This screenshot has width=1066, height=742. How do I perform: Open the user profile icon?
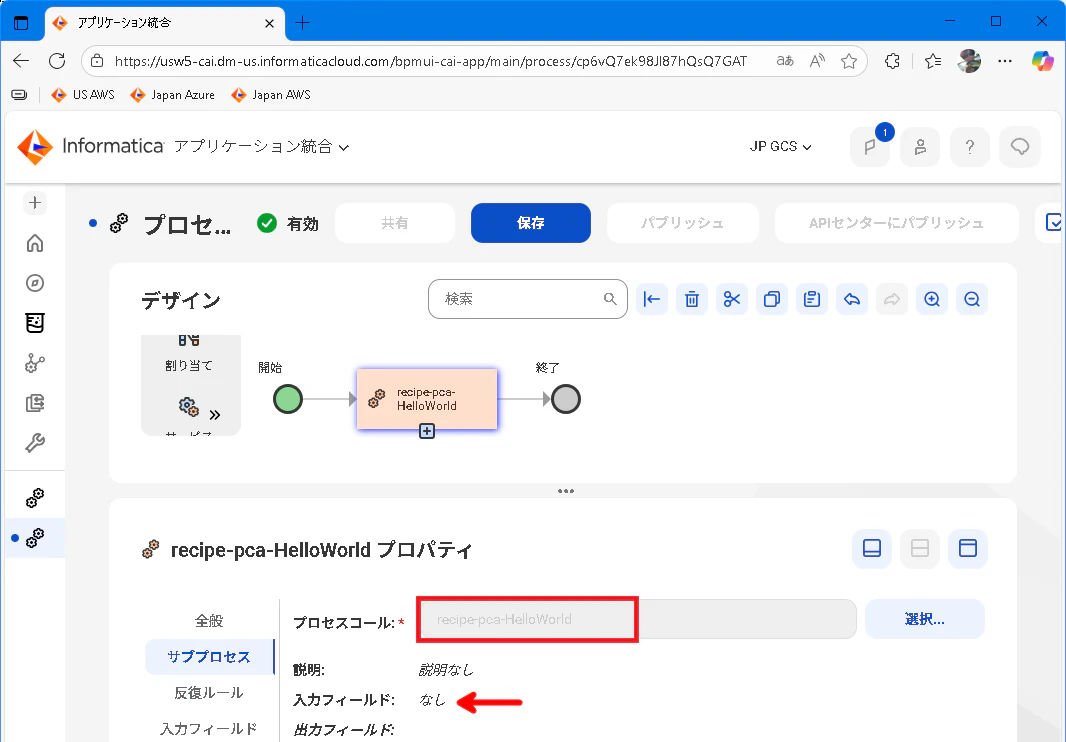(920, 147)
